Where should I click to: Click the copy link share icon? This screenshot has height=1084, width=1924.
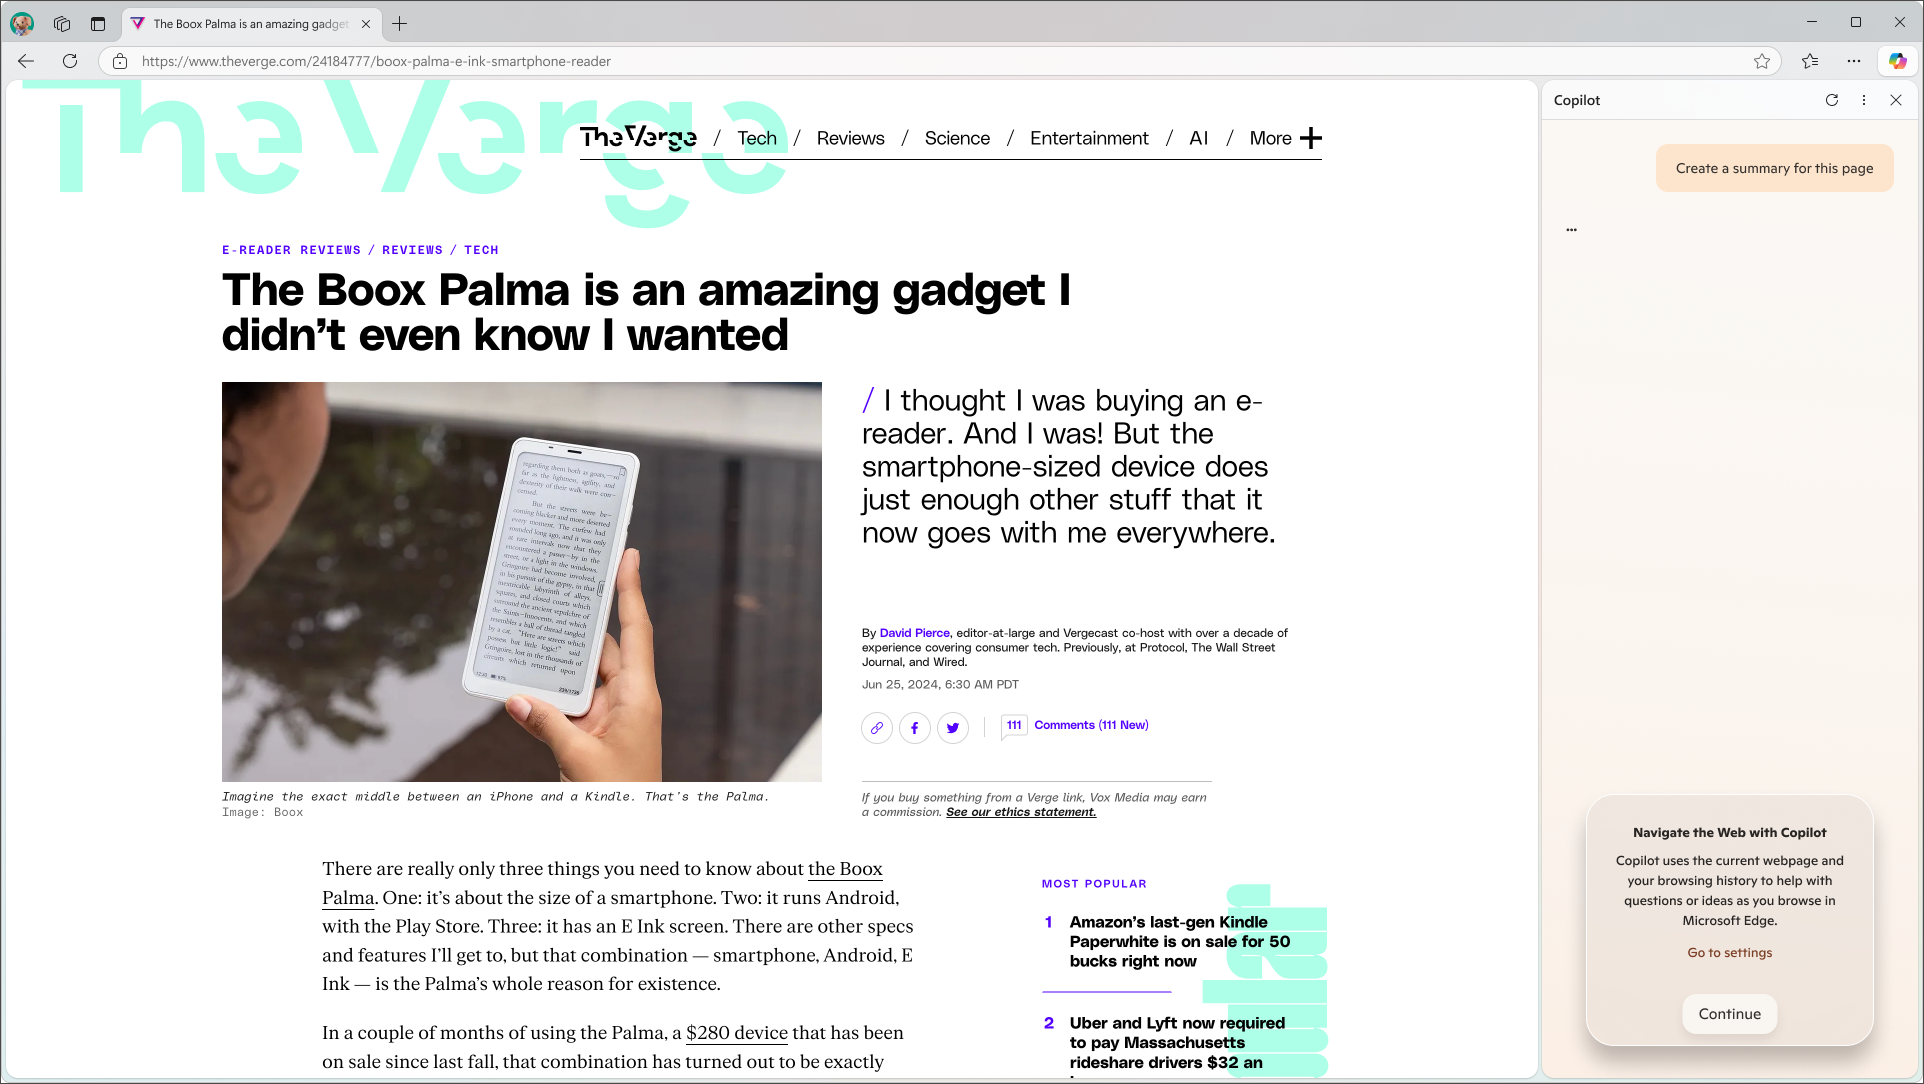[x=876, y=727]
